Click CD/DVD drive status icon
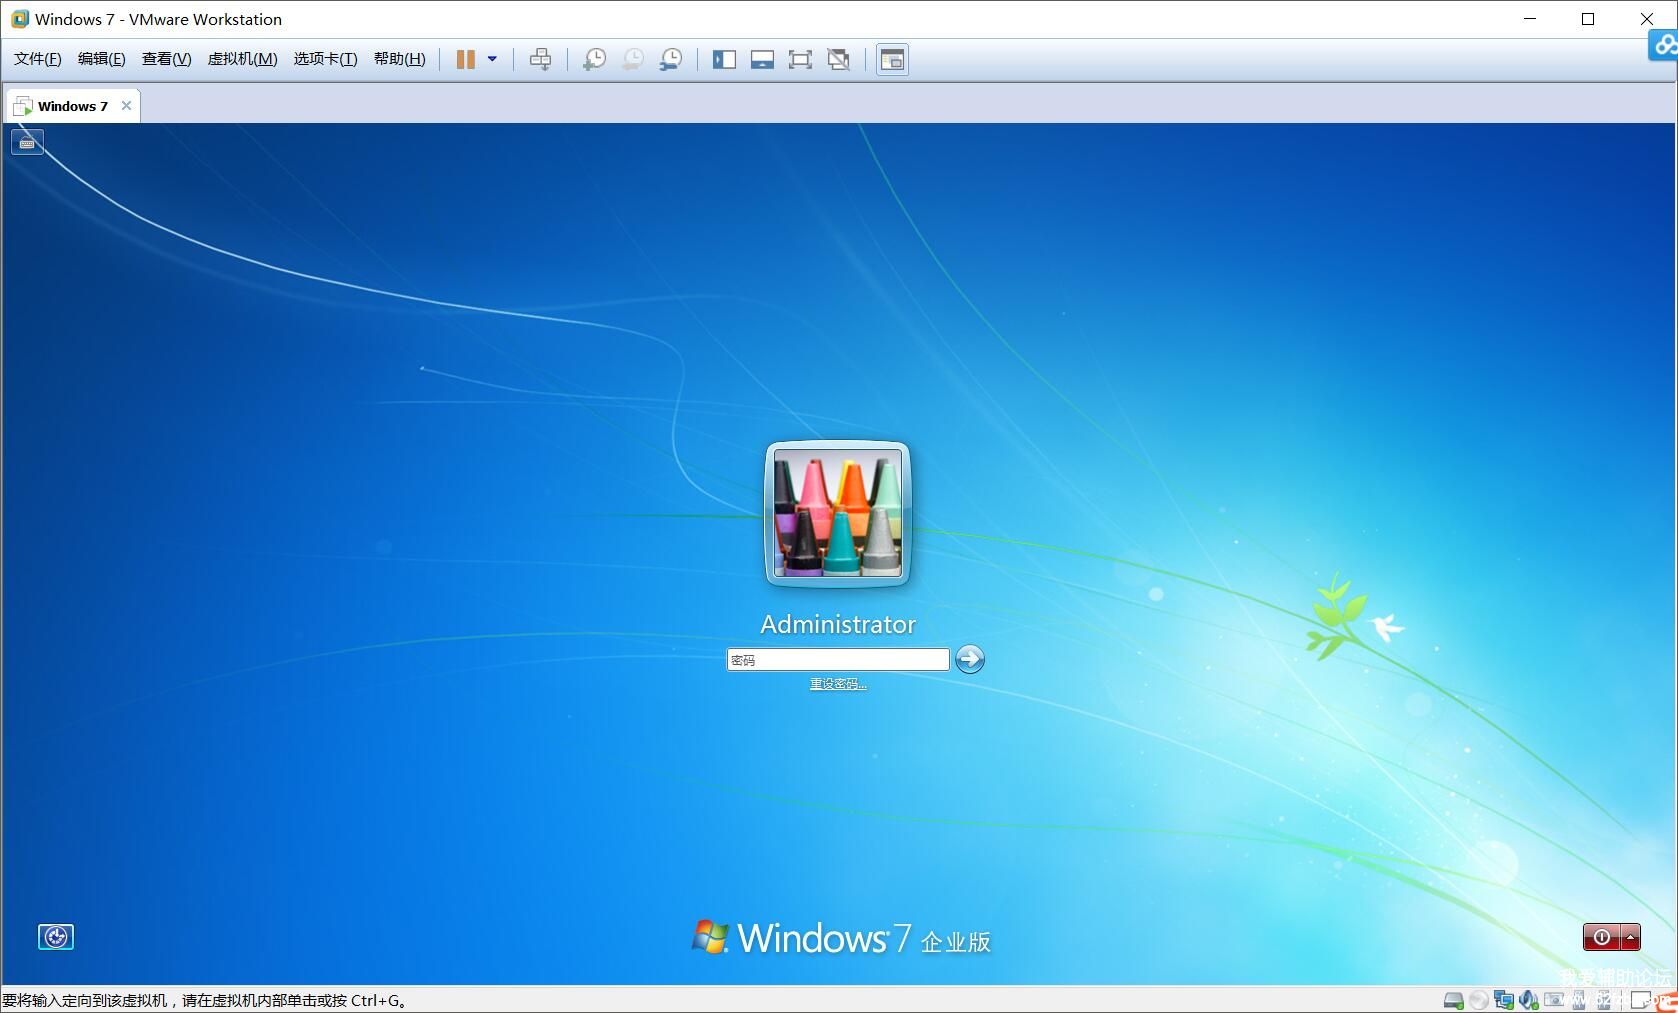Screen dimensions: 1678x1013 point(1479,1000)
